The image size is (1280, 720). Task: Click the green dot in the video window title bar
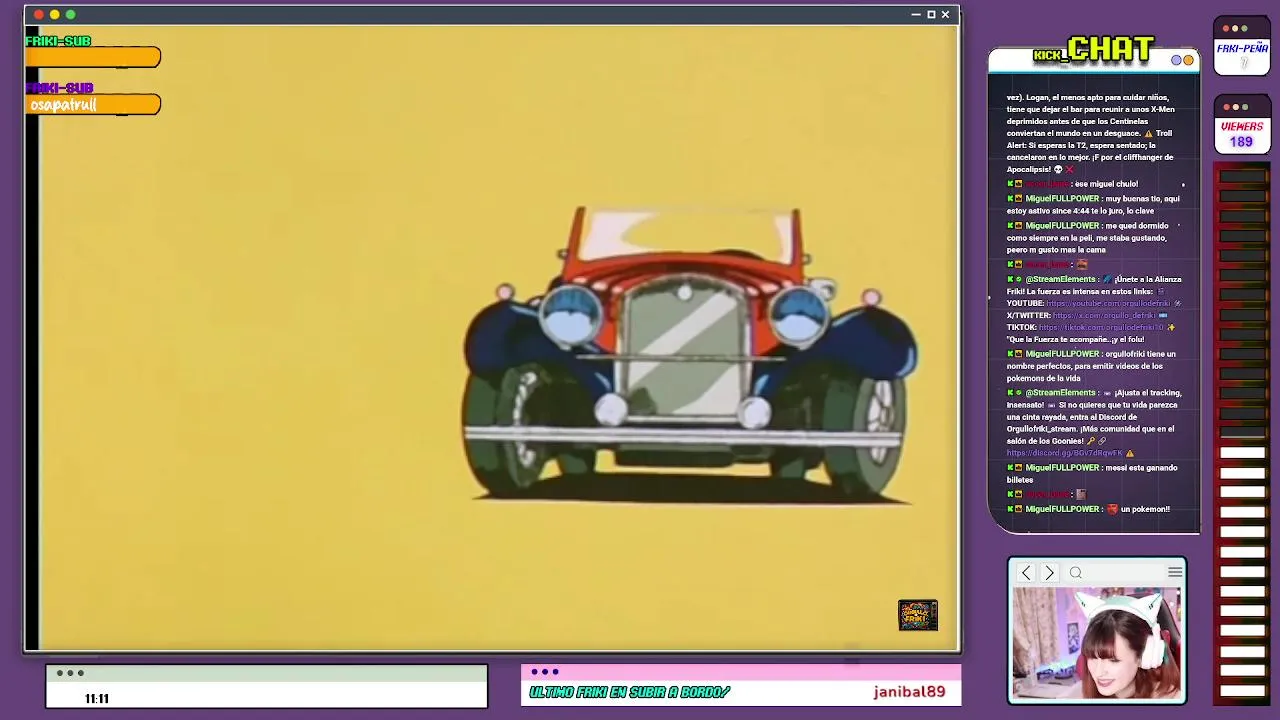(70, 14)
